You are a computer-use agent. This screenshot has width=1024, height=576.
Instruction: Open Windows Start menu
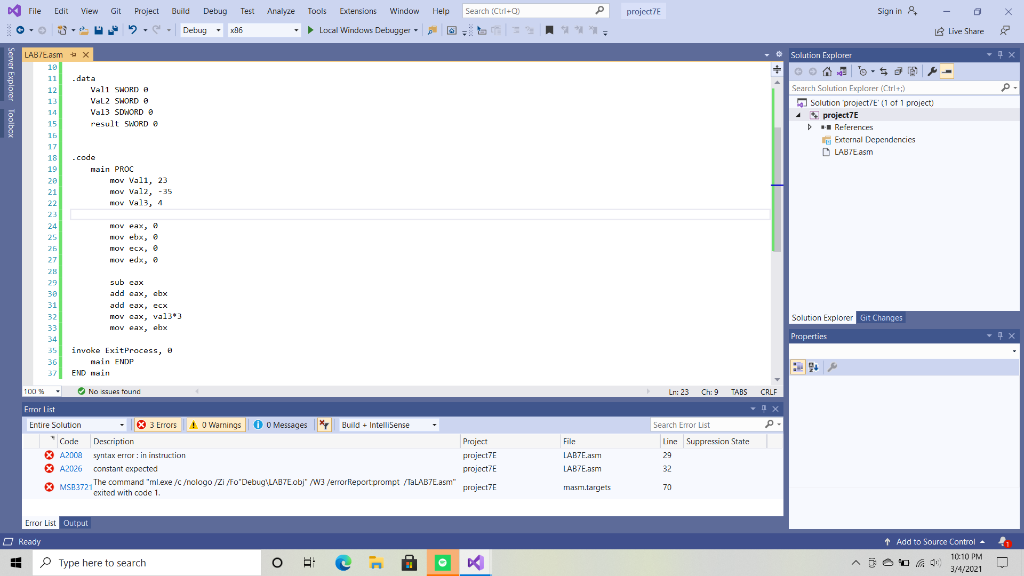click(x=16, y=562)
